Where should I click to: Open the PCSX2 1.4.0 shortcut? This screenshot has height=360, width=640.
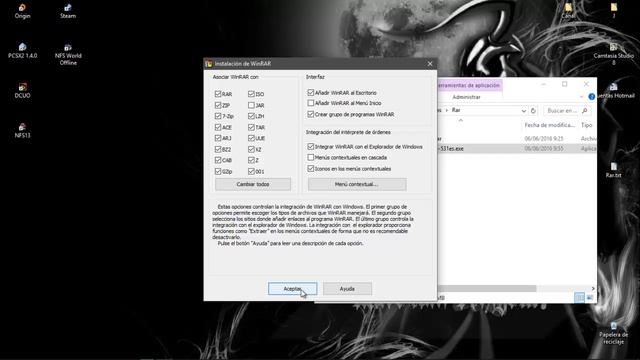pyautogui.click(x=22, y=51)
